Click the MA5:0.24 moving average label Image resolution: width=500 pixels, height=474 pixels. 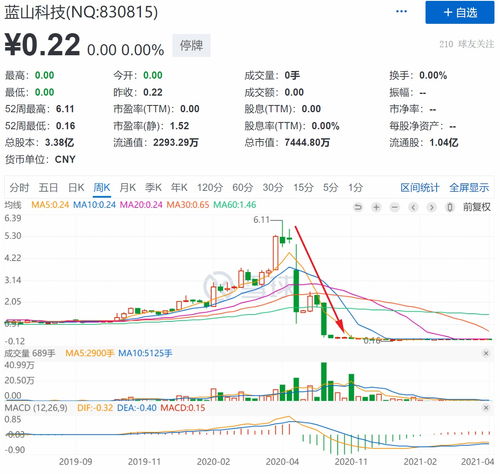[50, 205]
